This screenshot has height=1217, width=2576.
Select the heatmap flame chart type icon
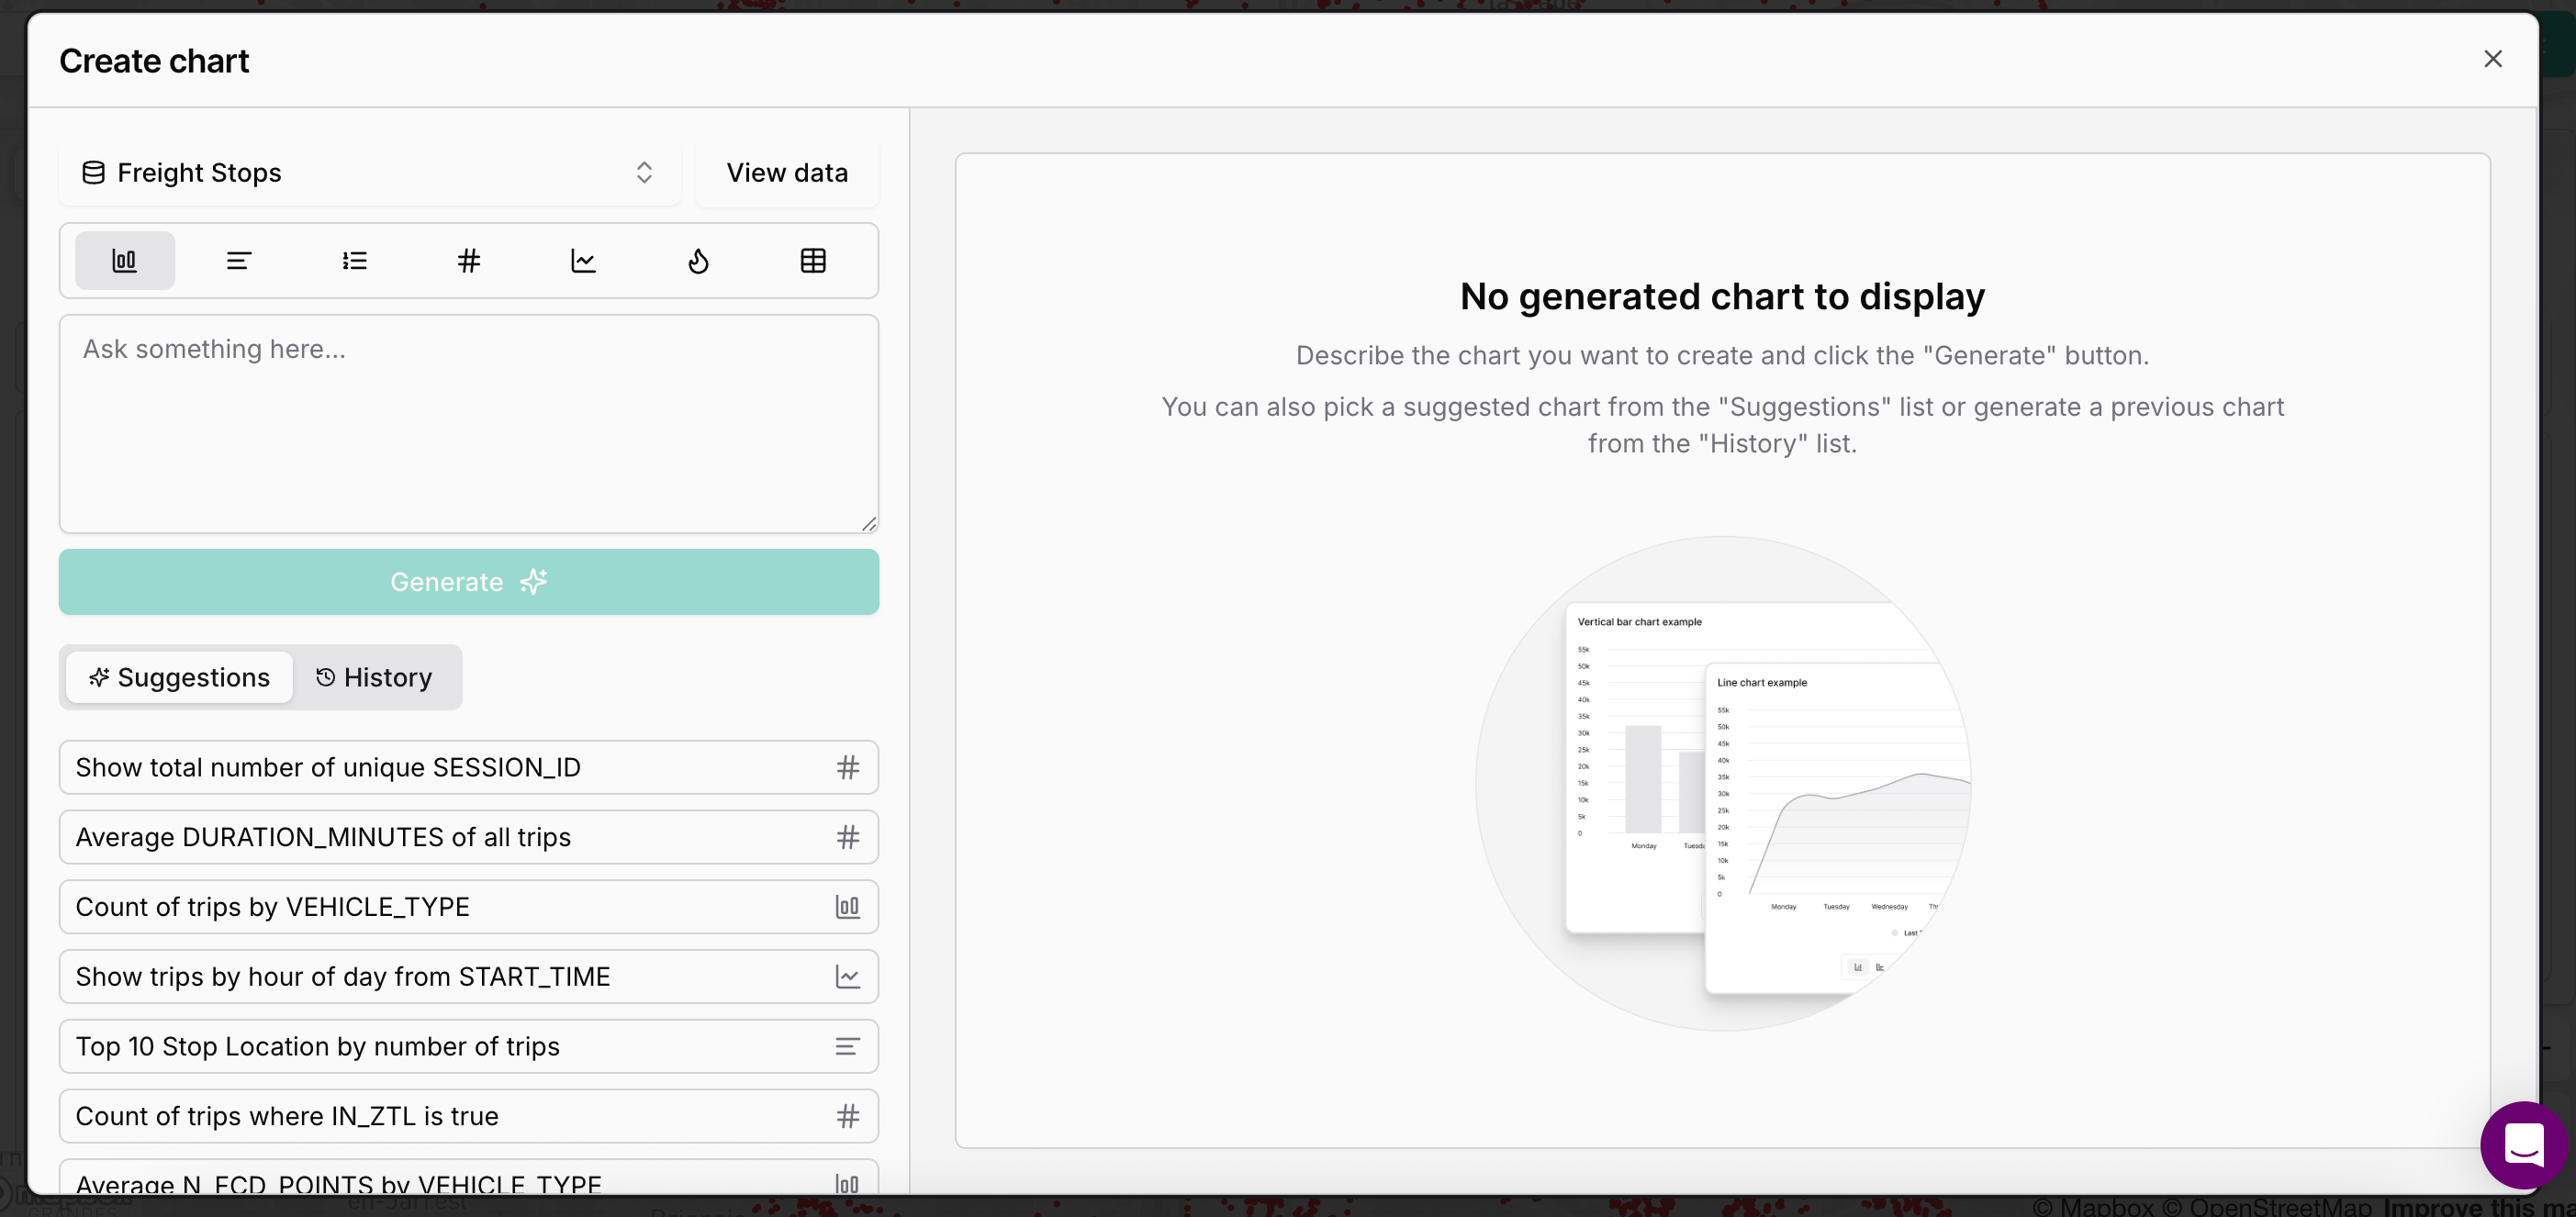click(699, 261)
